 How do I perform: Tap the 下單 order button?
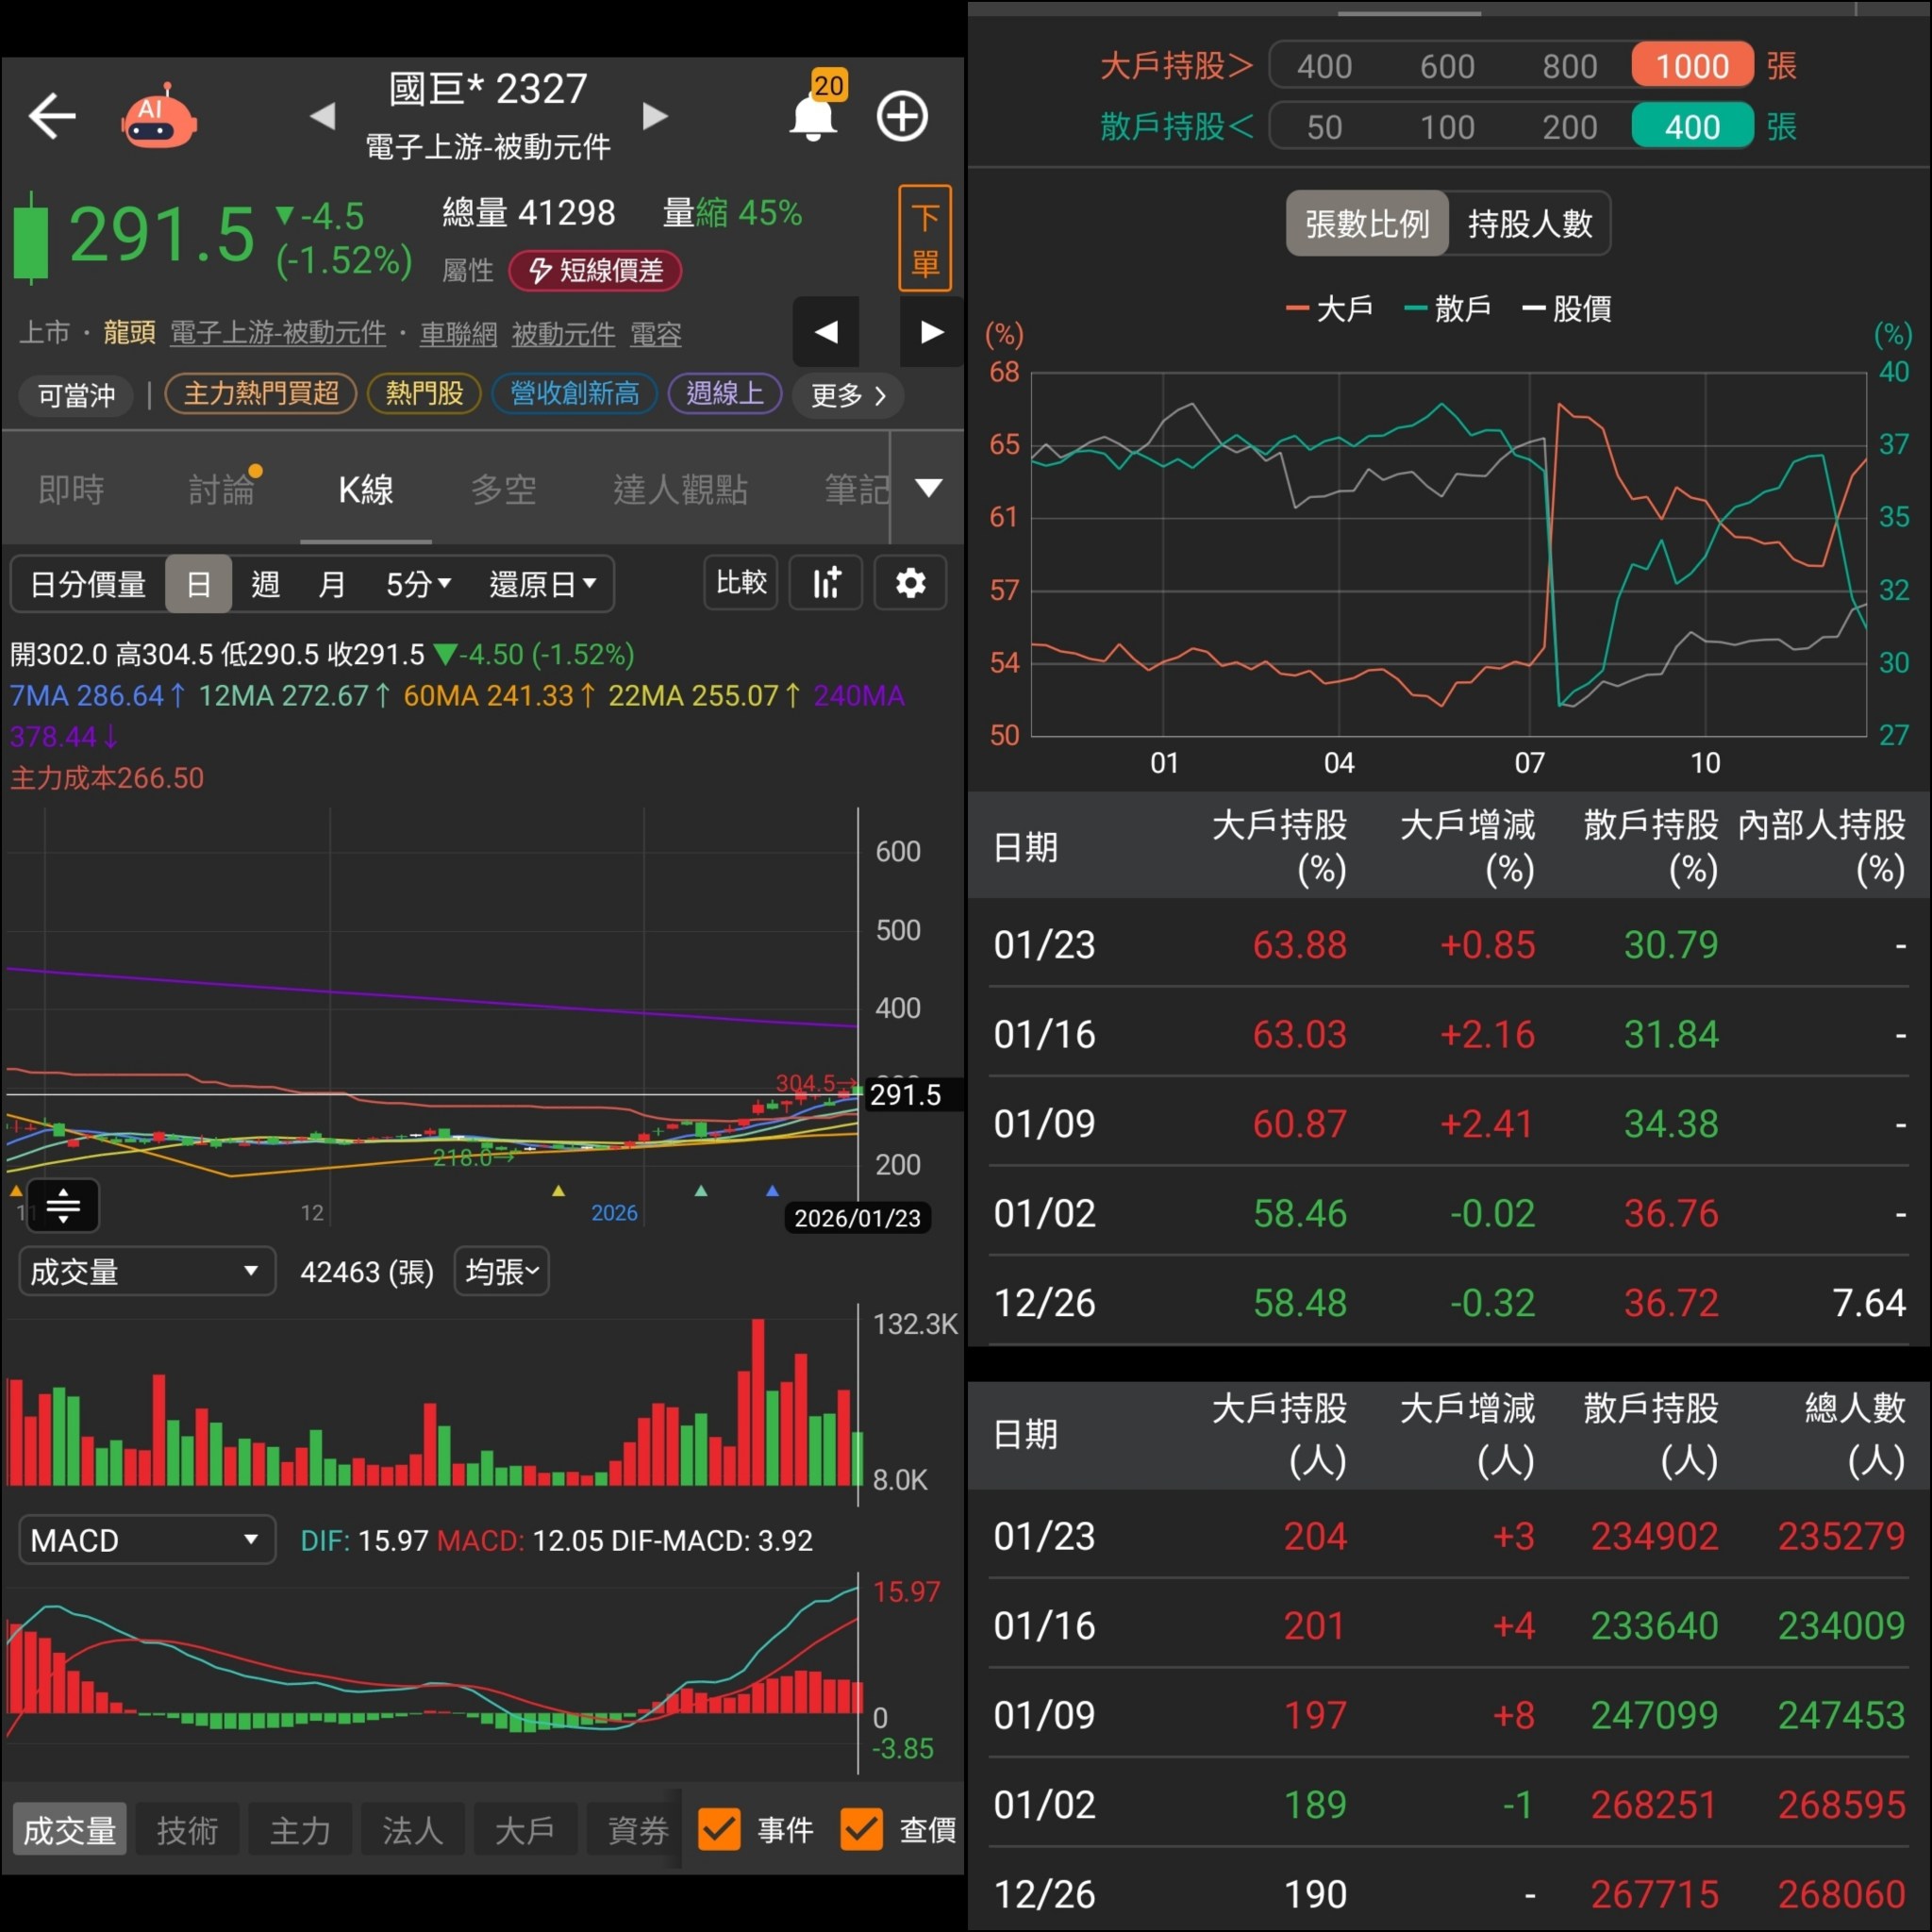(x=924, y=238)
